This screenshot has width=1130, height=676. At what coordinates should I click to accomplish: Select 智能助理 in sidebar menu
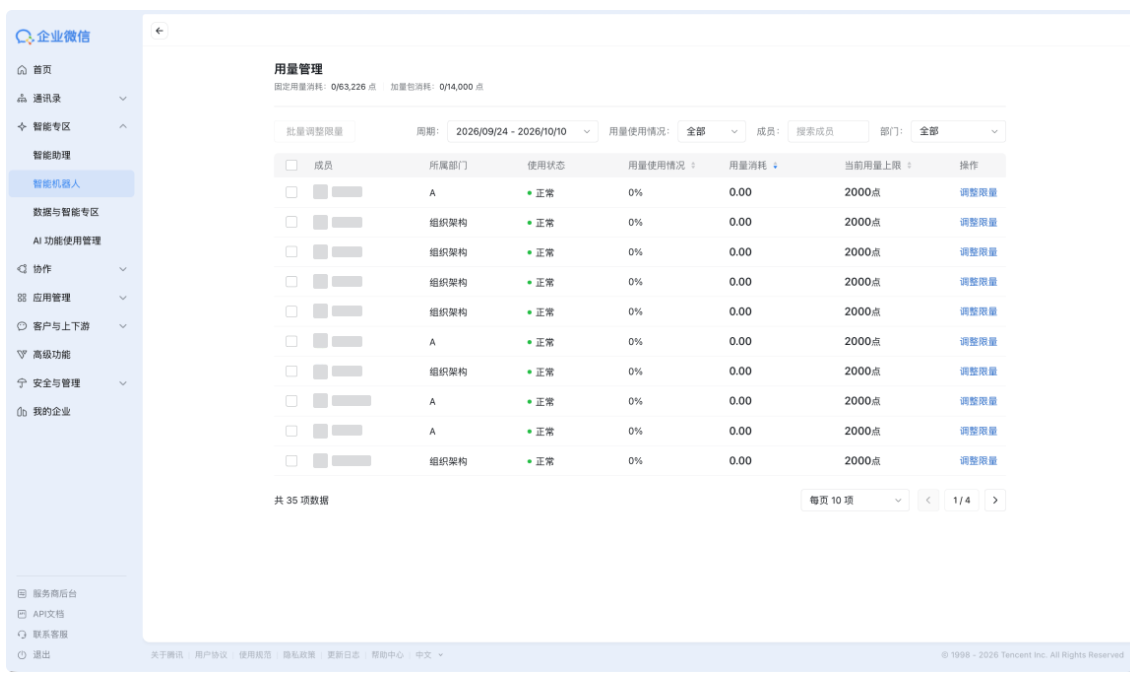coord(52,155)
